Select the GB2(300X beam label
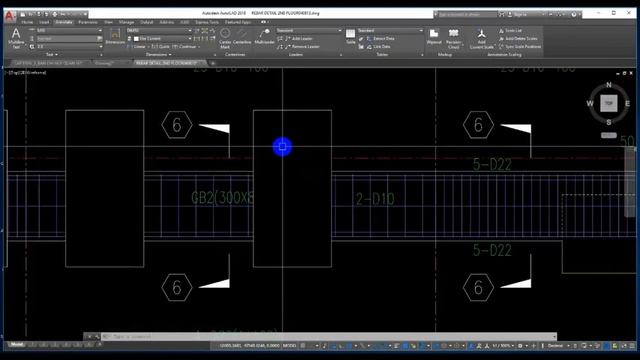This screenshot has width=640, height=360. tap(222, 198)
